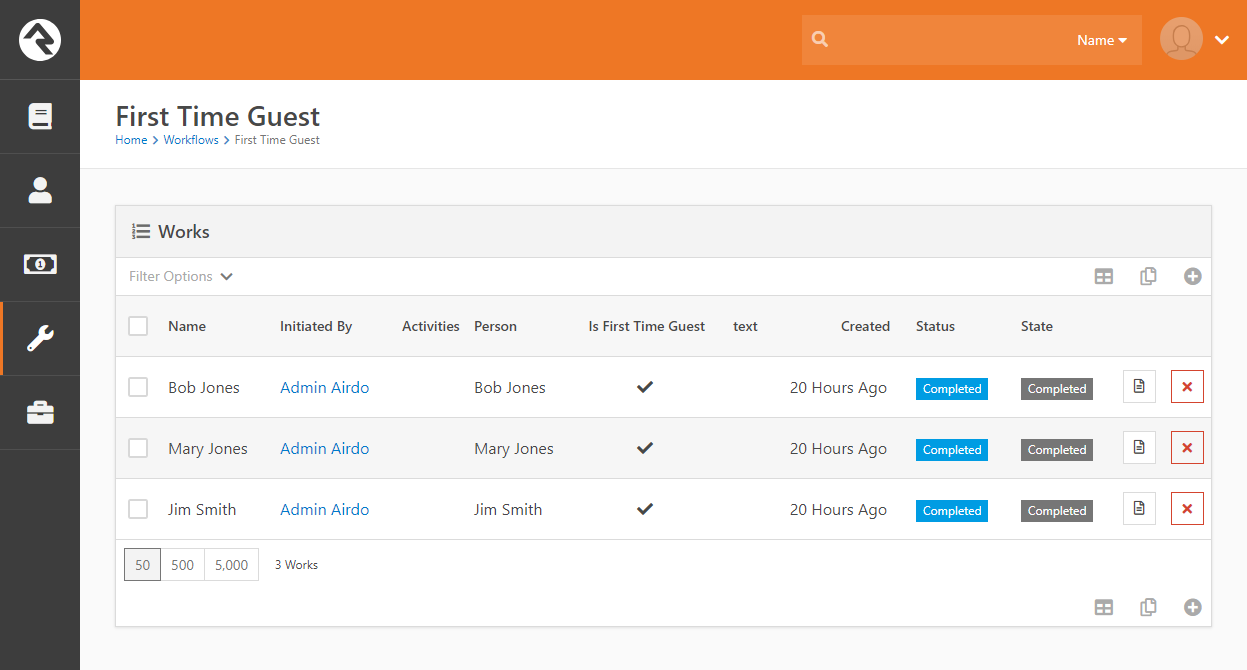Open the Name search-type dropdown
The height and width of the screenshot is (670, 1247).
tap(1102, 40)
